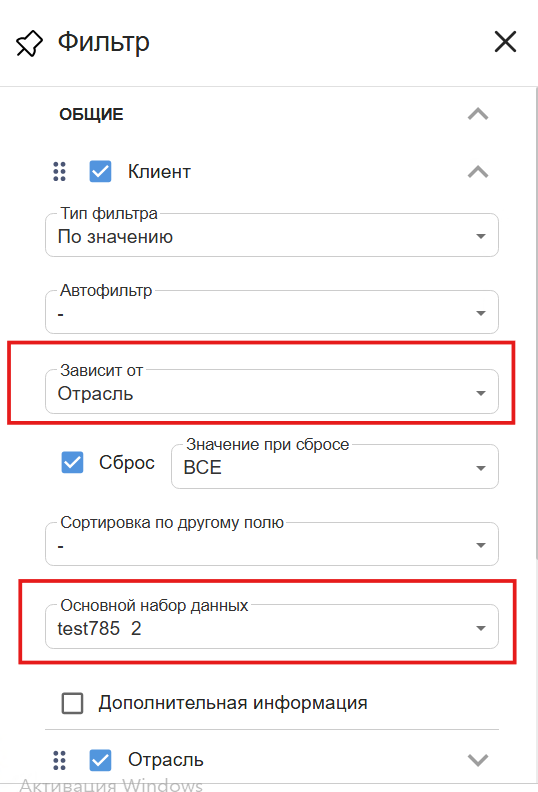Click the ОБЩИЕ section header
The height and width of the screenshot is (792, 538).
[x=91, y=114]
